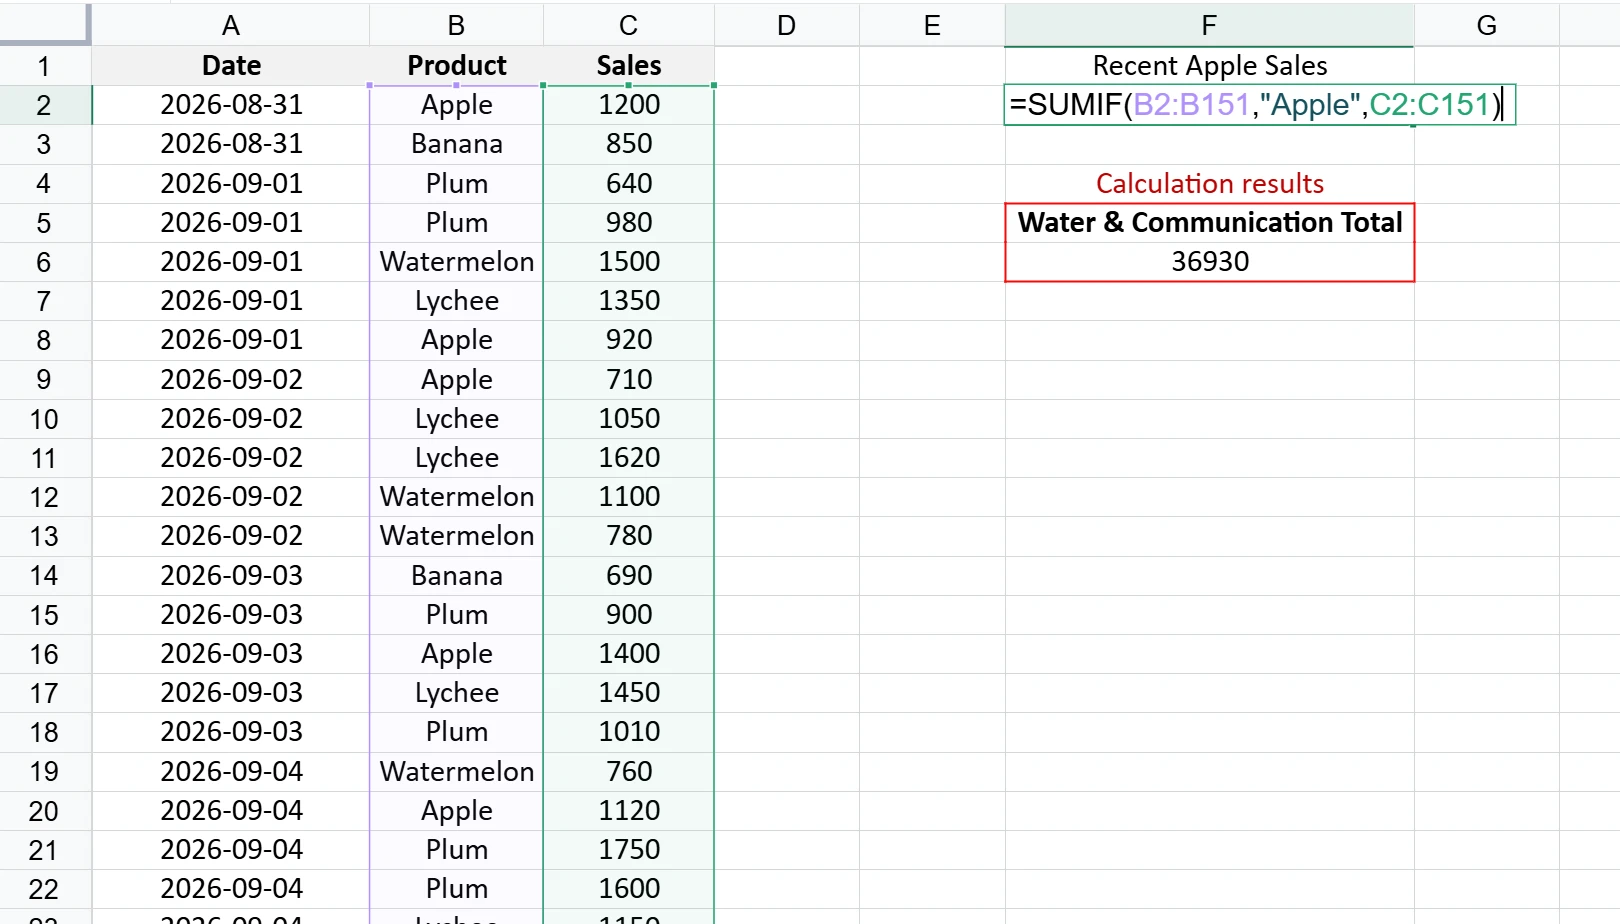1620x924 pixels.
Task: Select 'Water & Communication Total' cell
Action: click(x=1209, y=222)
